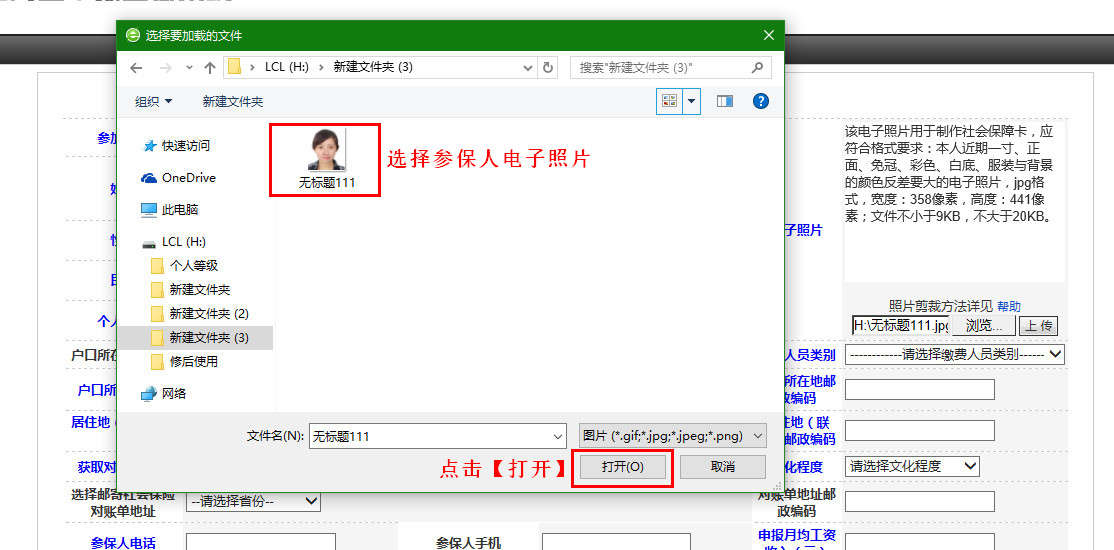Screen dimensions: 1114x550
Task: Open the 新建文件夹 folder in tree
Action: (200, 290)
